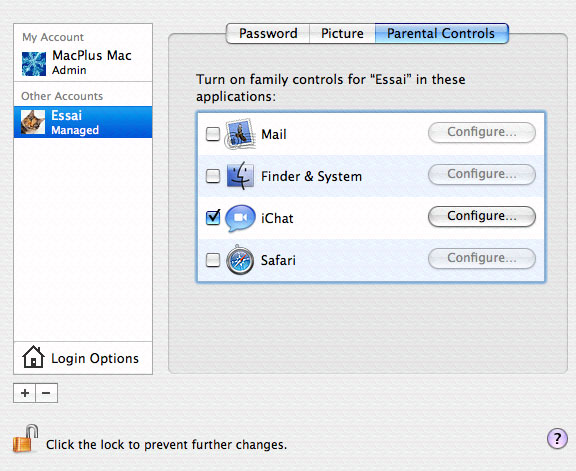Click the Safari compass icon

[x=240, y=260]
